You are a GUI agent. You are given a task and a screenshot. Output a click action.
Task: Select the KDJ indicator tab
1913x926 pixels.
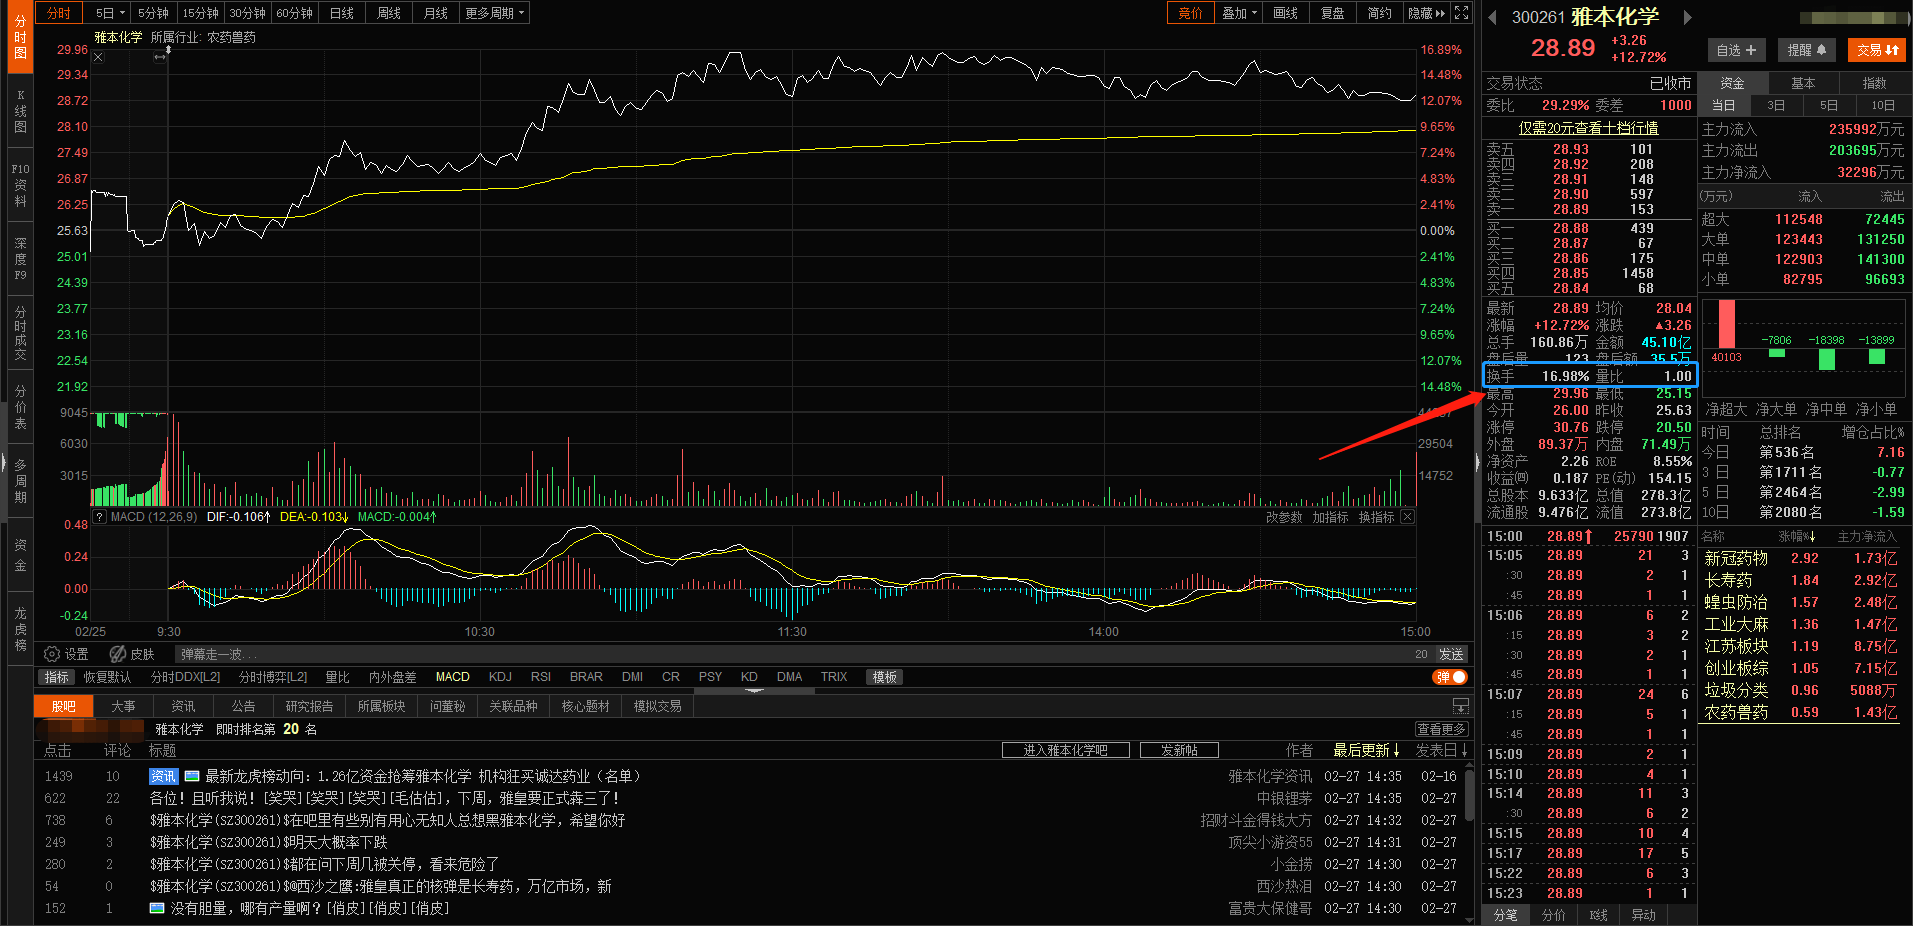[500, 677]
